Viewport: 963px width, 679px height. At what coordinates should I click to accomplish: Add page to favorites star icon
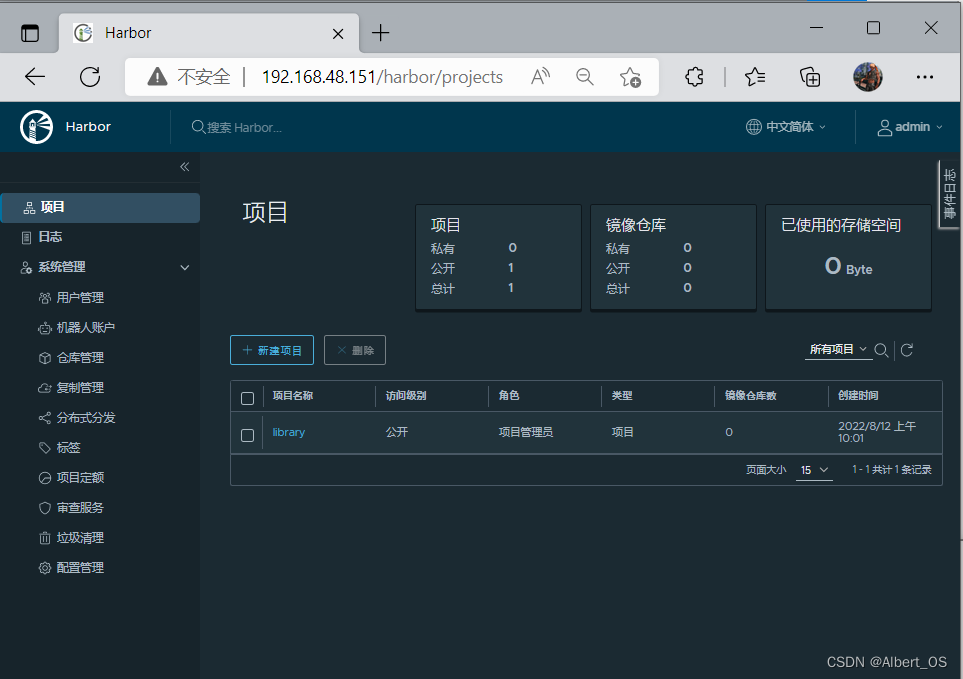point(630,77)
